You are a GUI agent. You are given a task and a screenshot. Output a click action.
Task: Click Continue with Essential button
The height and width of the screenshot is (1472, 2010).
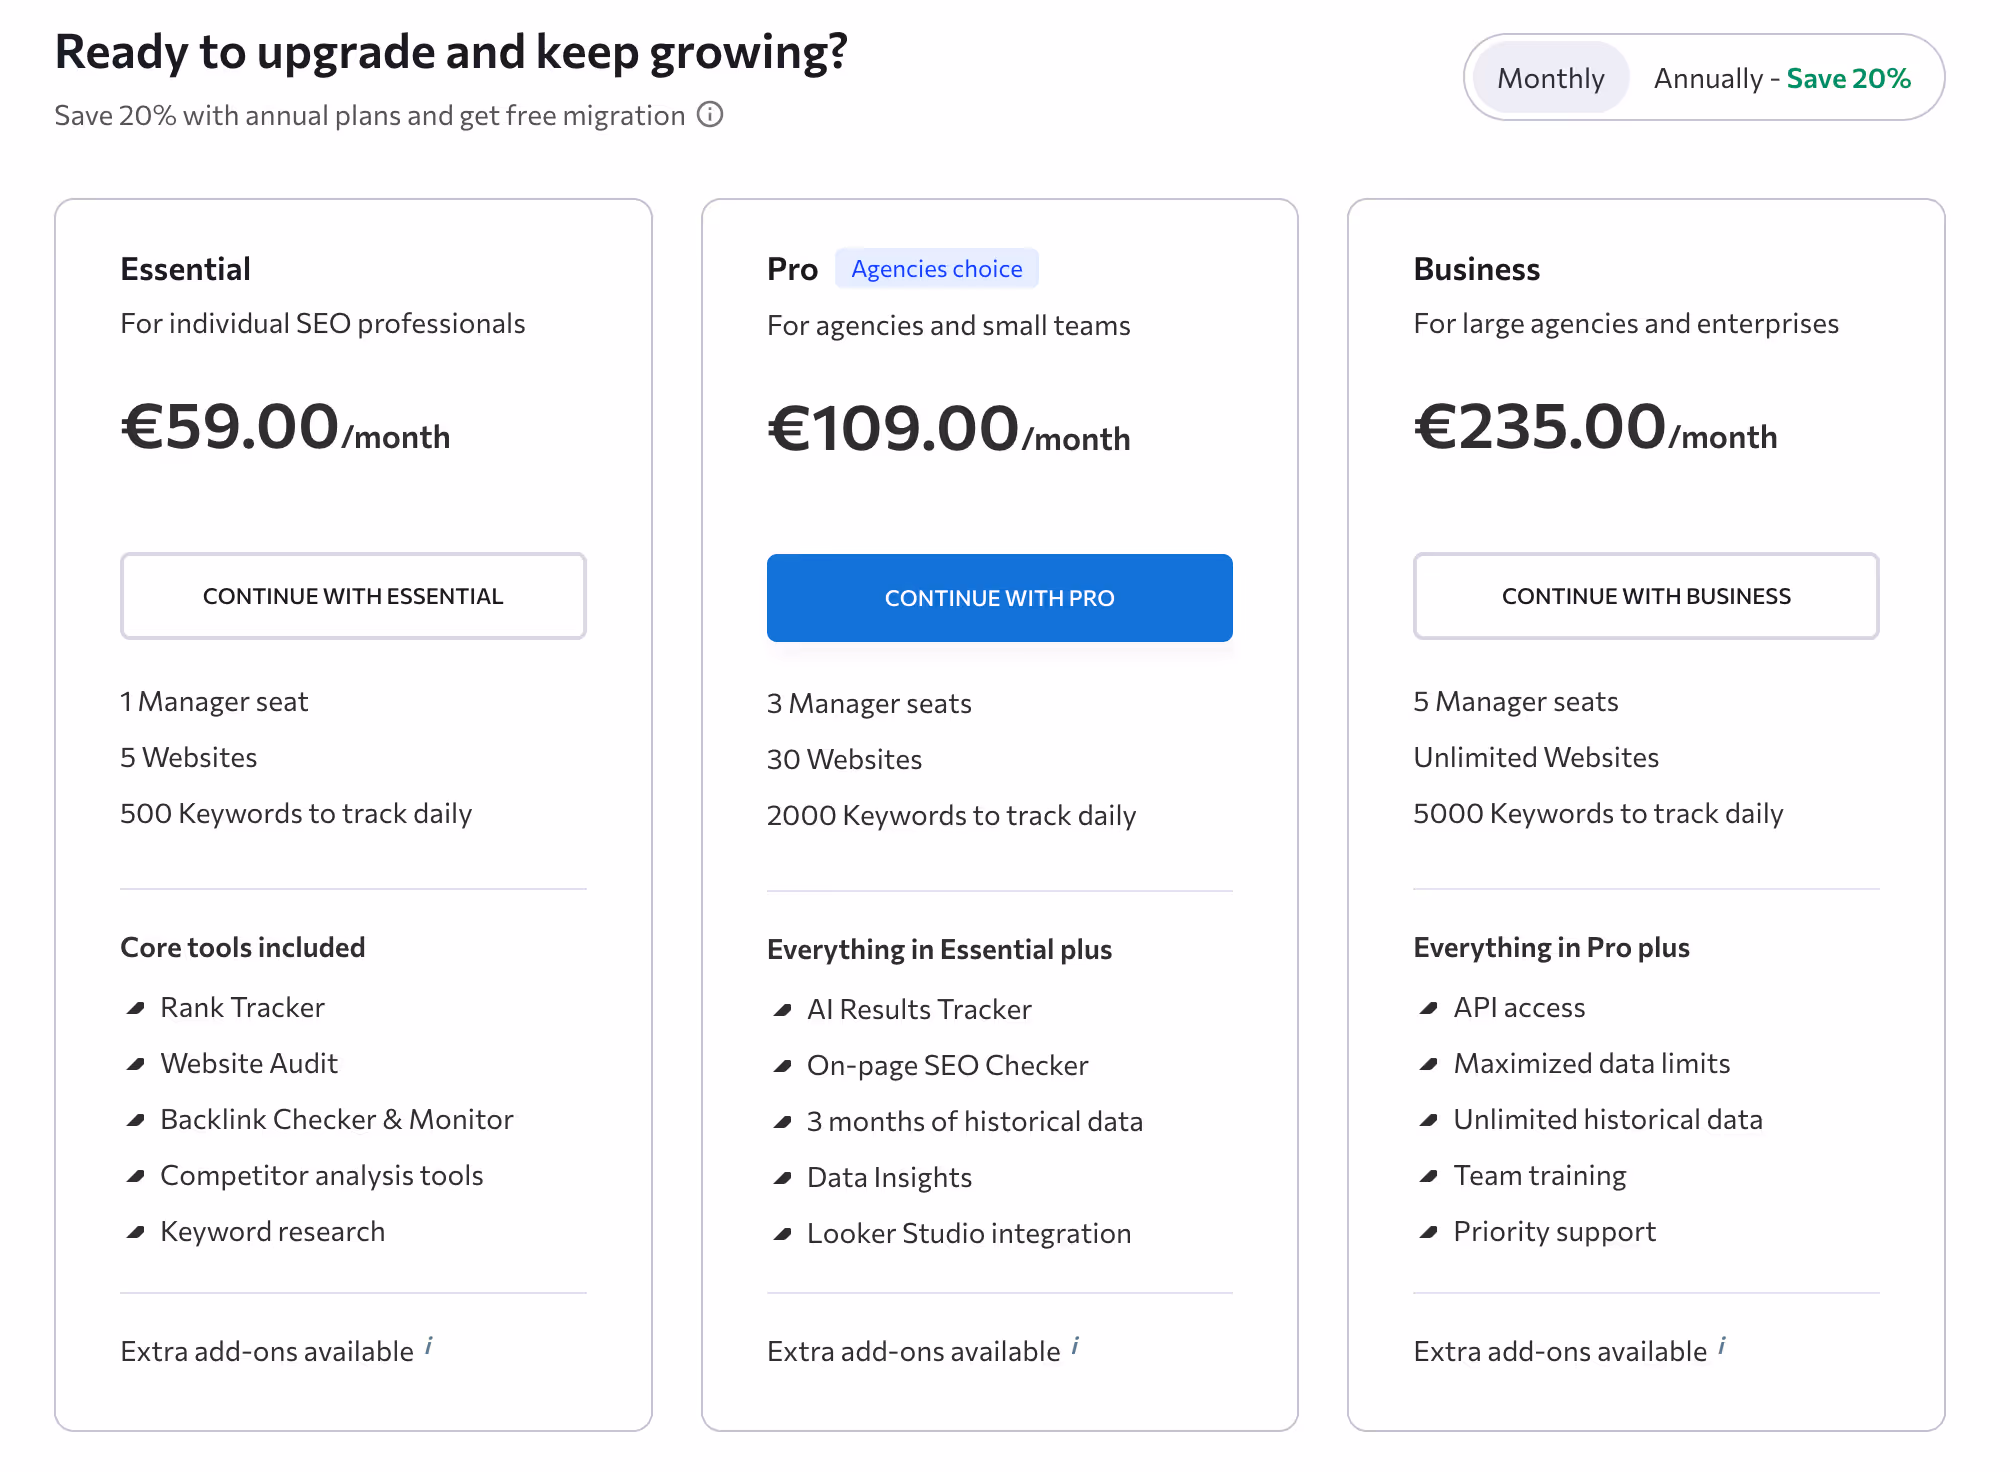pos(353,596)
